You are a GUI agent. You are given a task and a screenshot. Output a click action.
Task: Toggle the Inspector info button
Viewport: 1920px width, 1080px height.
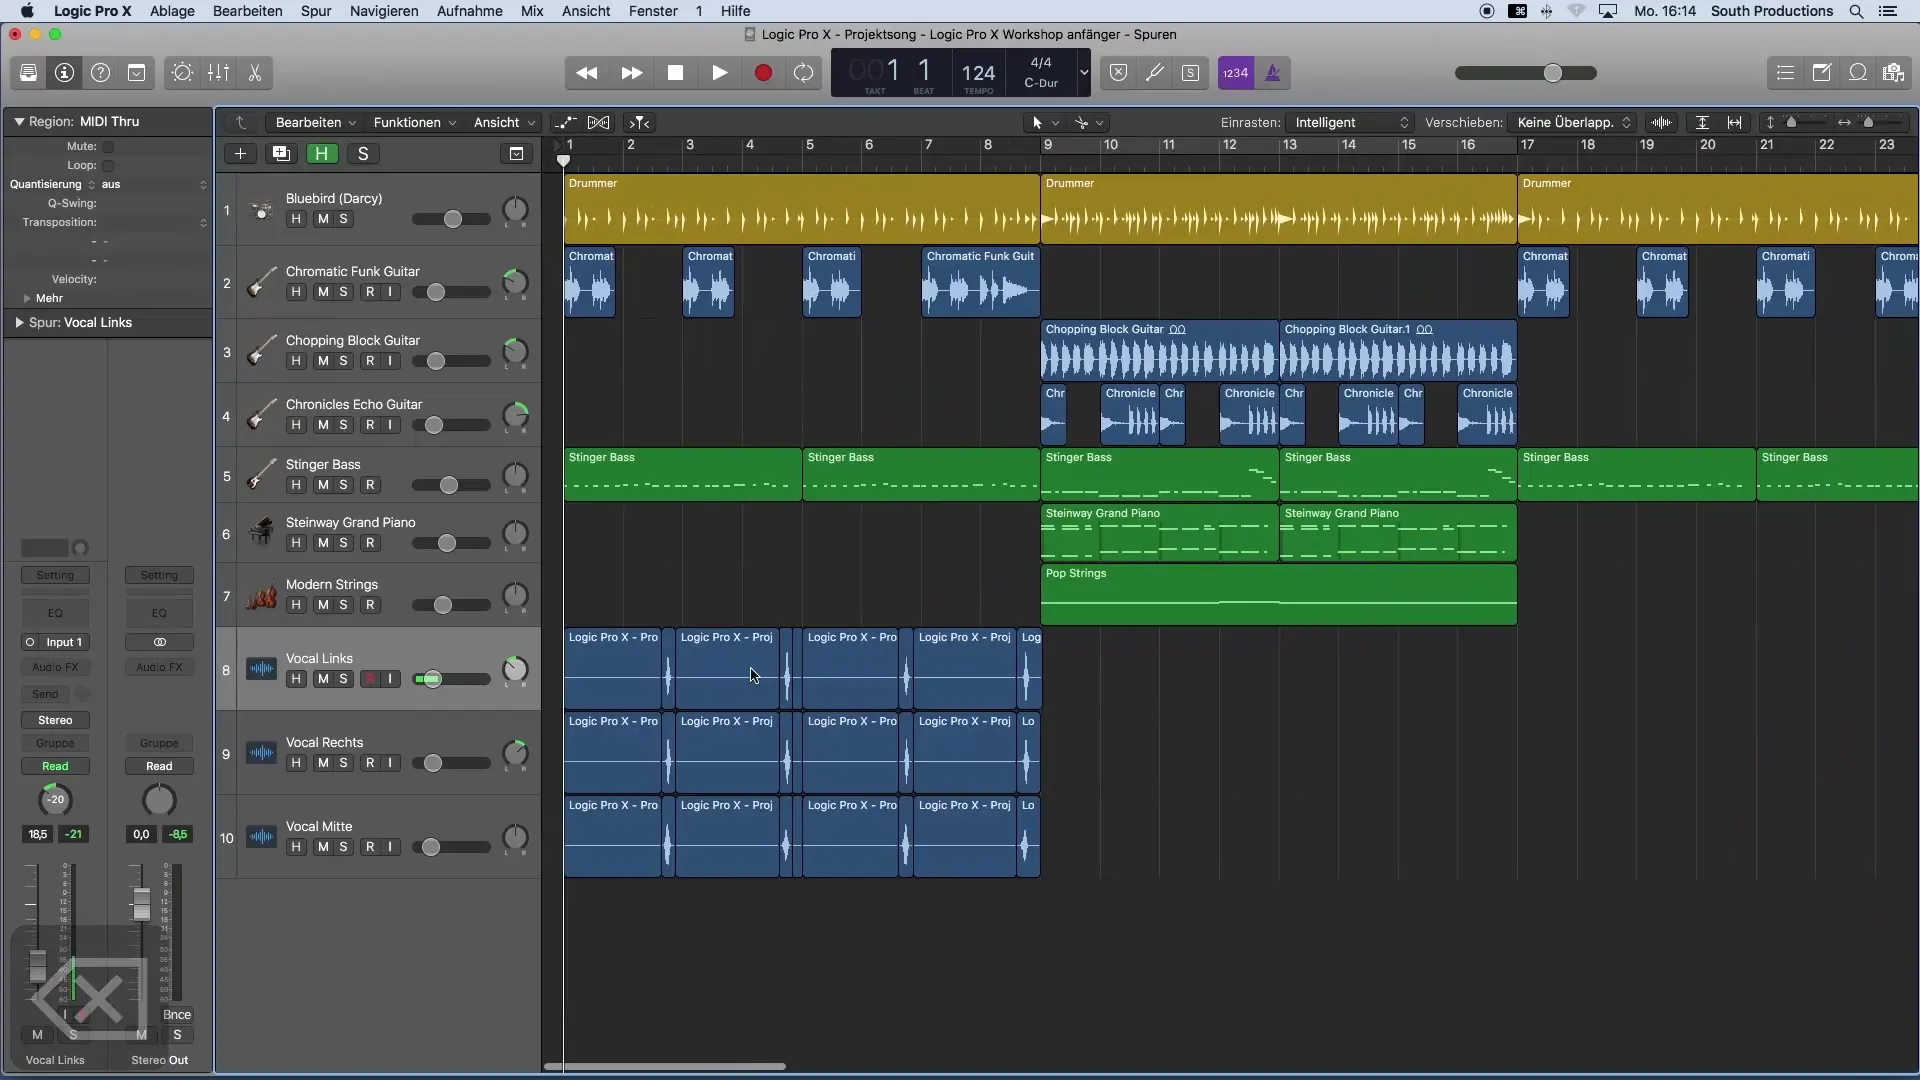point(64,73)
